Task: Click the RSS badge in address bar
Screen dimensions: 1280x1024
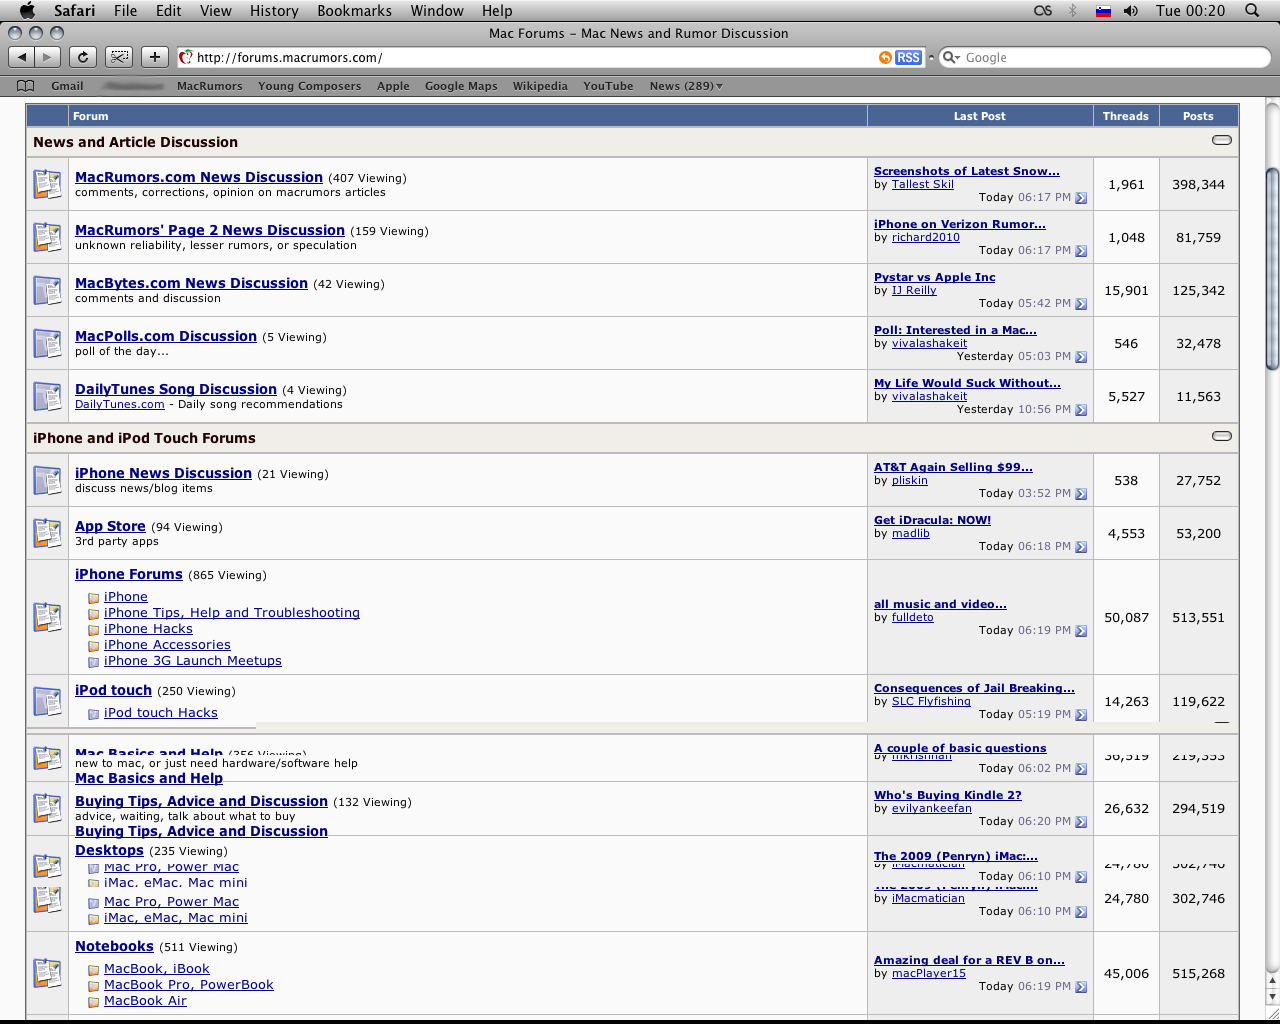Action: pyautogui.click(x=908, y=57)
